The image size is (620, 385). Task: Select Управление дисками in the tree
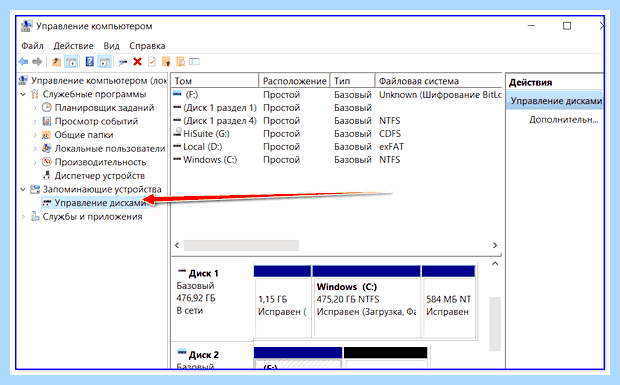click(100, 203)
